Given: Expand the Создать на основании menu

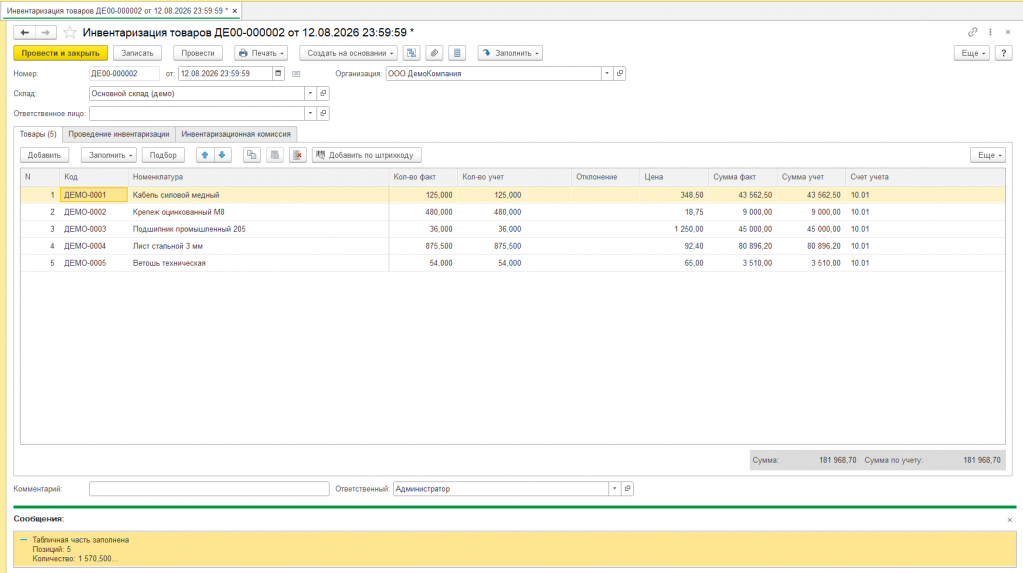Looking at the screenshot, I should tap(349, 53).
